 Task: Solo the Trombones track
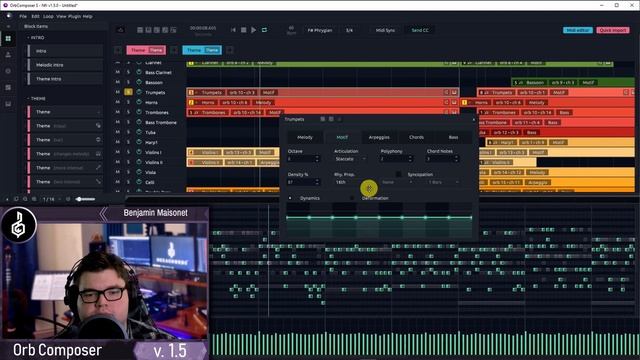tap(128, 112)
